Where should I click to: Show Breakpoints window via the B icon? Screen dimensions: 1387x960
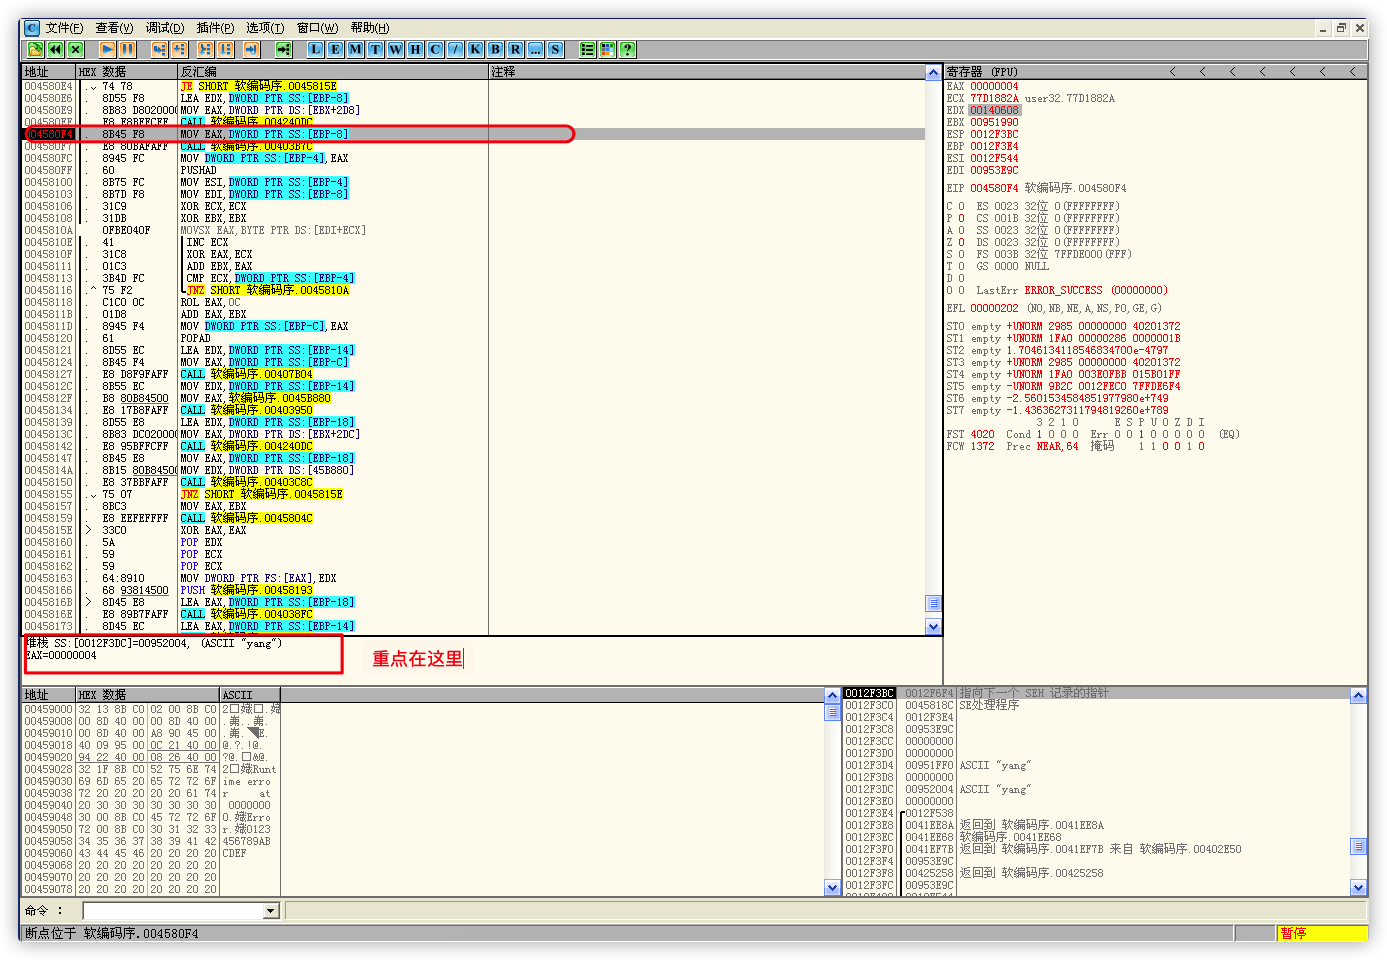pyautogui.click(x=495, y=49)
